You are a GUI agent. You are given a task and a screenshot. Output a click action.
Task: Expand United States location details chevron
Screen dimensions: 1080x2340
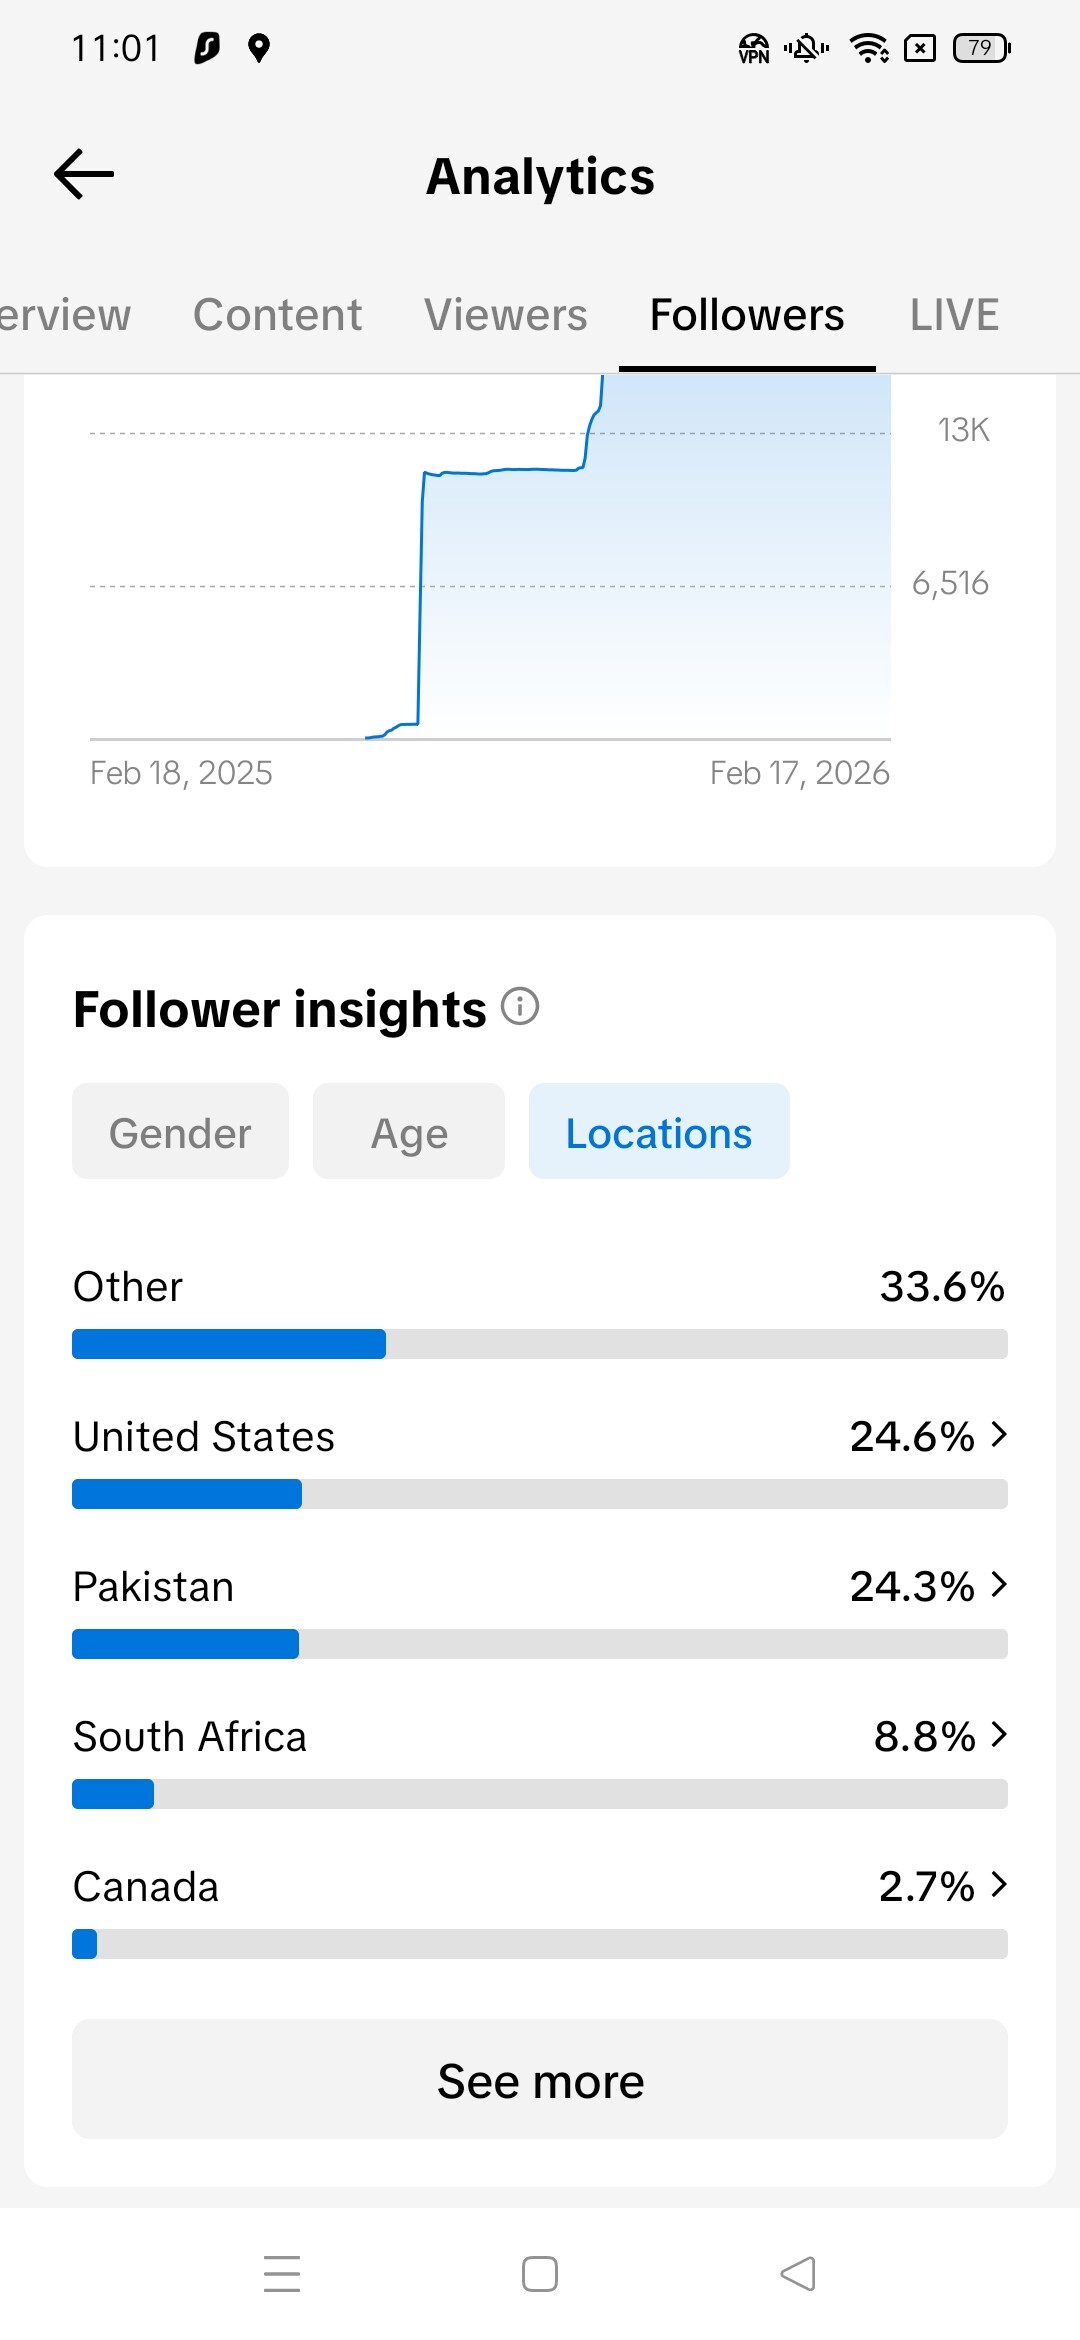(x=999, y=1435)
